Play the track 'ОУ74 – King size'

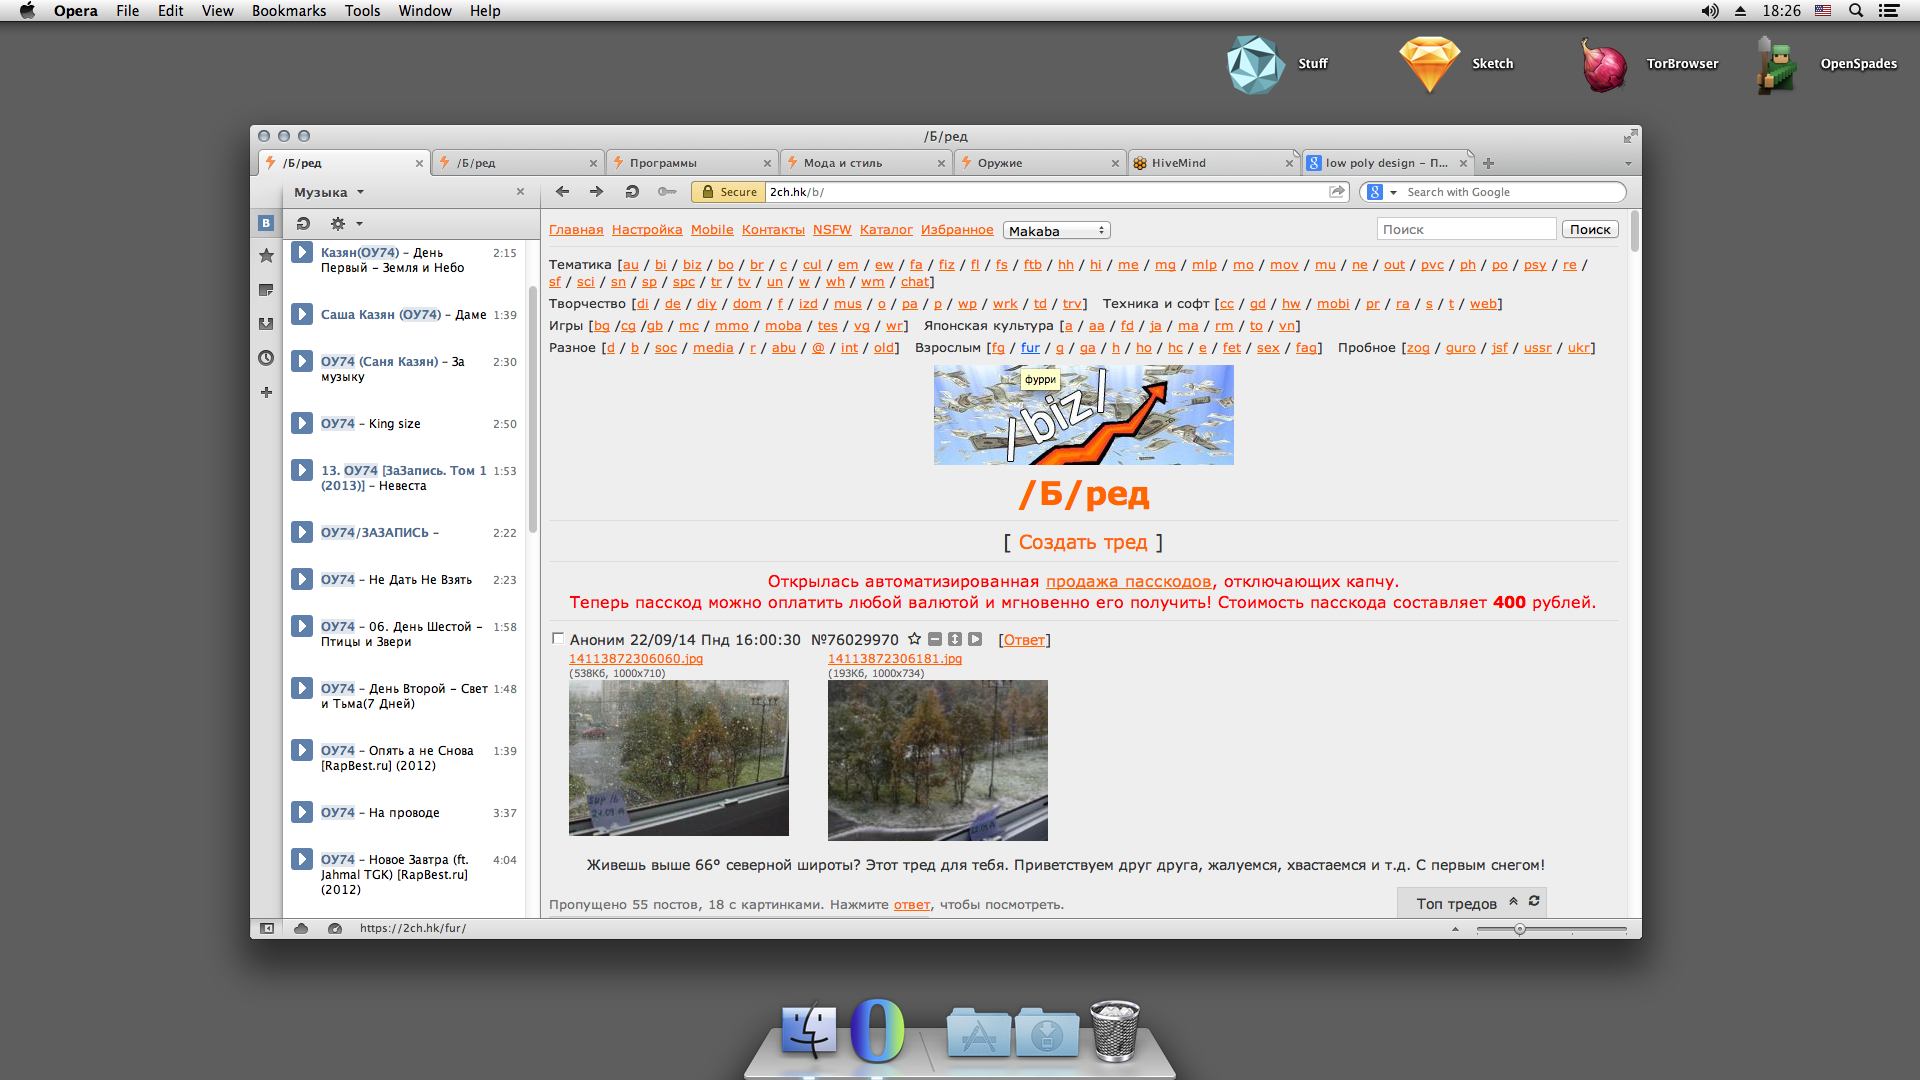tap(302, 423)
